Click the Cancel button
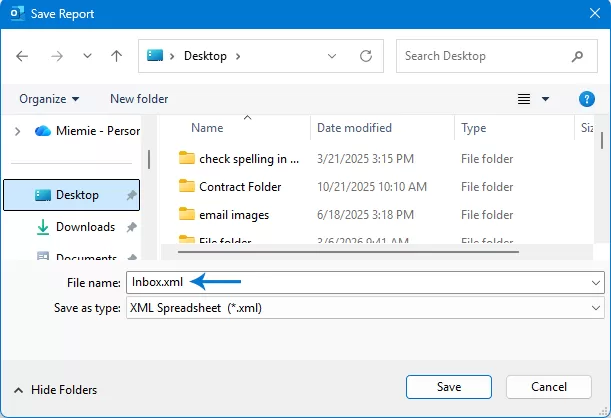 (x=549, y=387)
